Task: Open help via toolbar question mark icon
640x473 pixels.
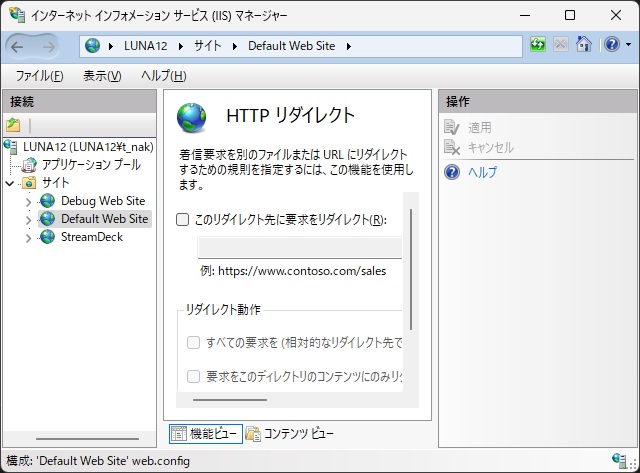Action: [x=611, y=44]
